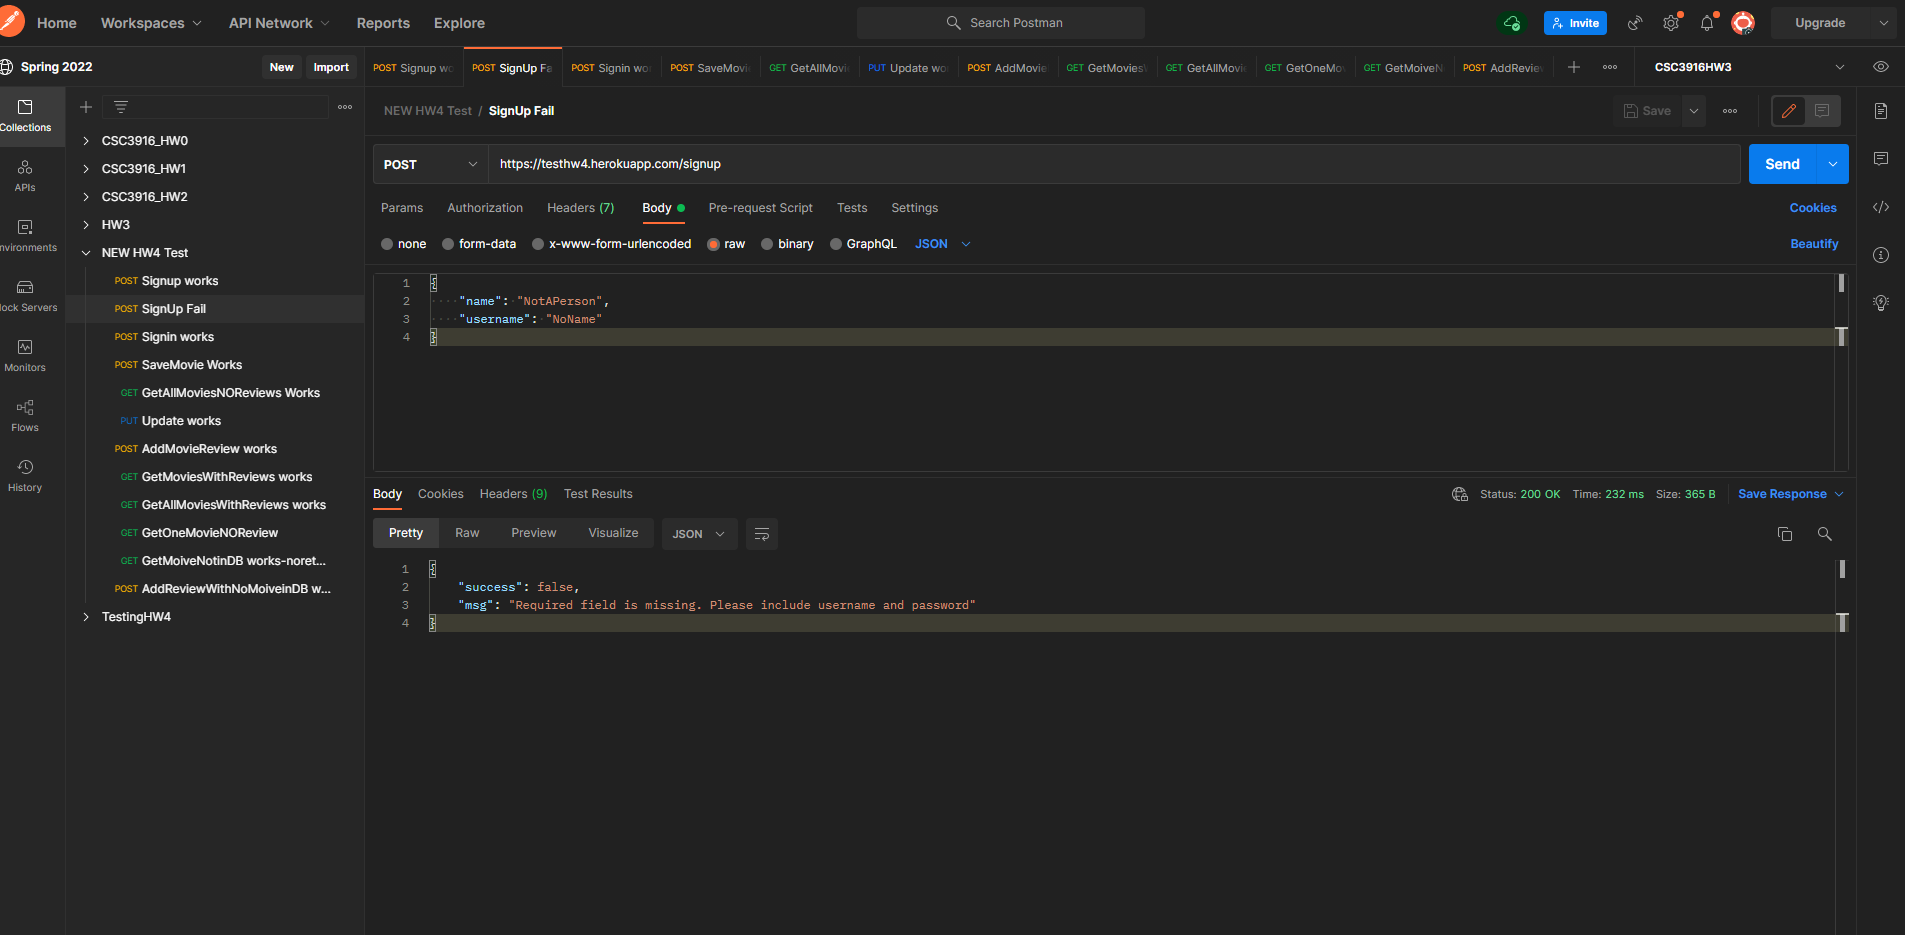Collapse the NEW HW4 Test collection
This screenshot has width=1905, height=935.
[86, 252]
